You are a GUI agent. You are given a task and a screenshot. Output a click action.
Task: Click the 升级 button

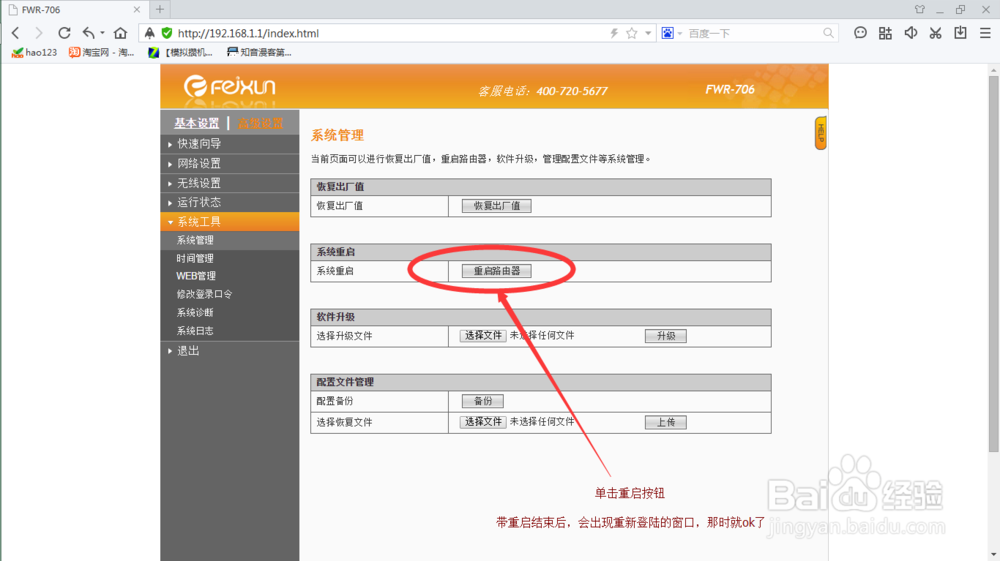point(666,336)
